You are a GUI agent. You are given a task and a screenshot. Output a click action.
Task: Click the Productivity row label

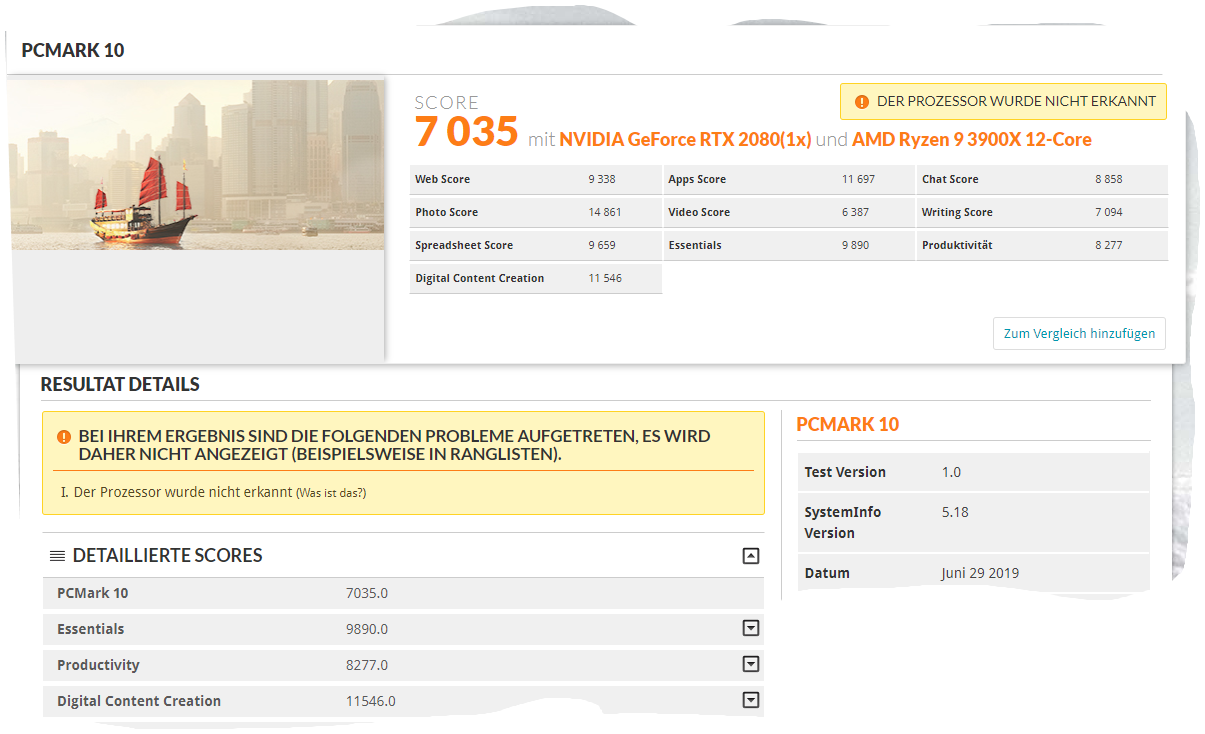98,665
